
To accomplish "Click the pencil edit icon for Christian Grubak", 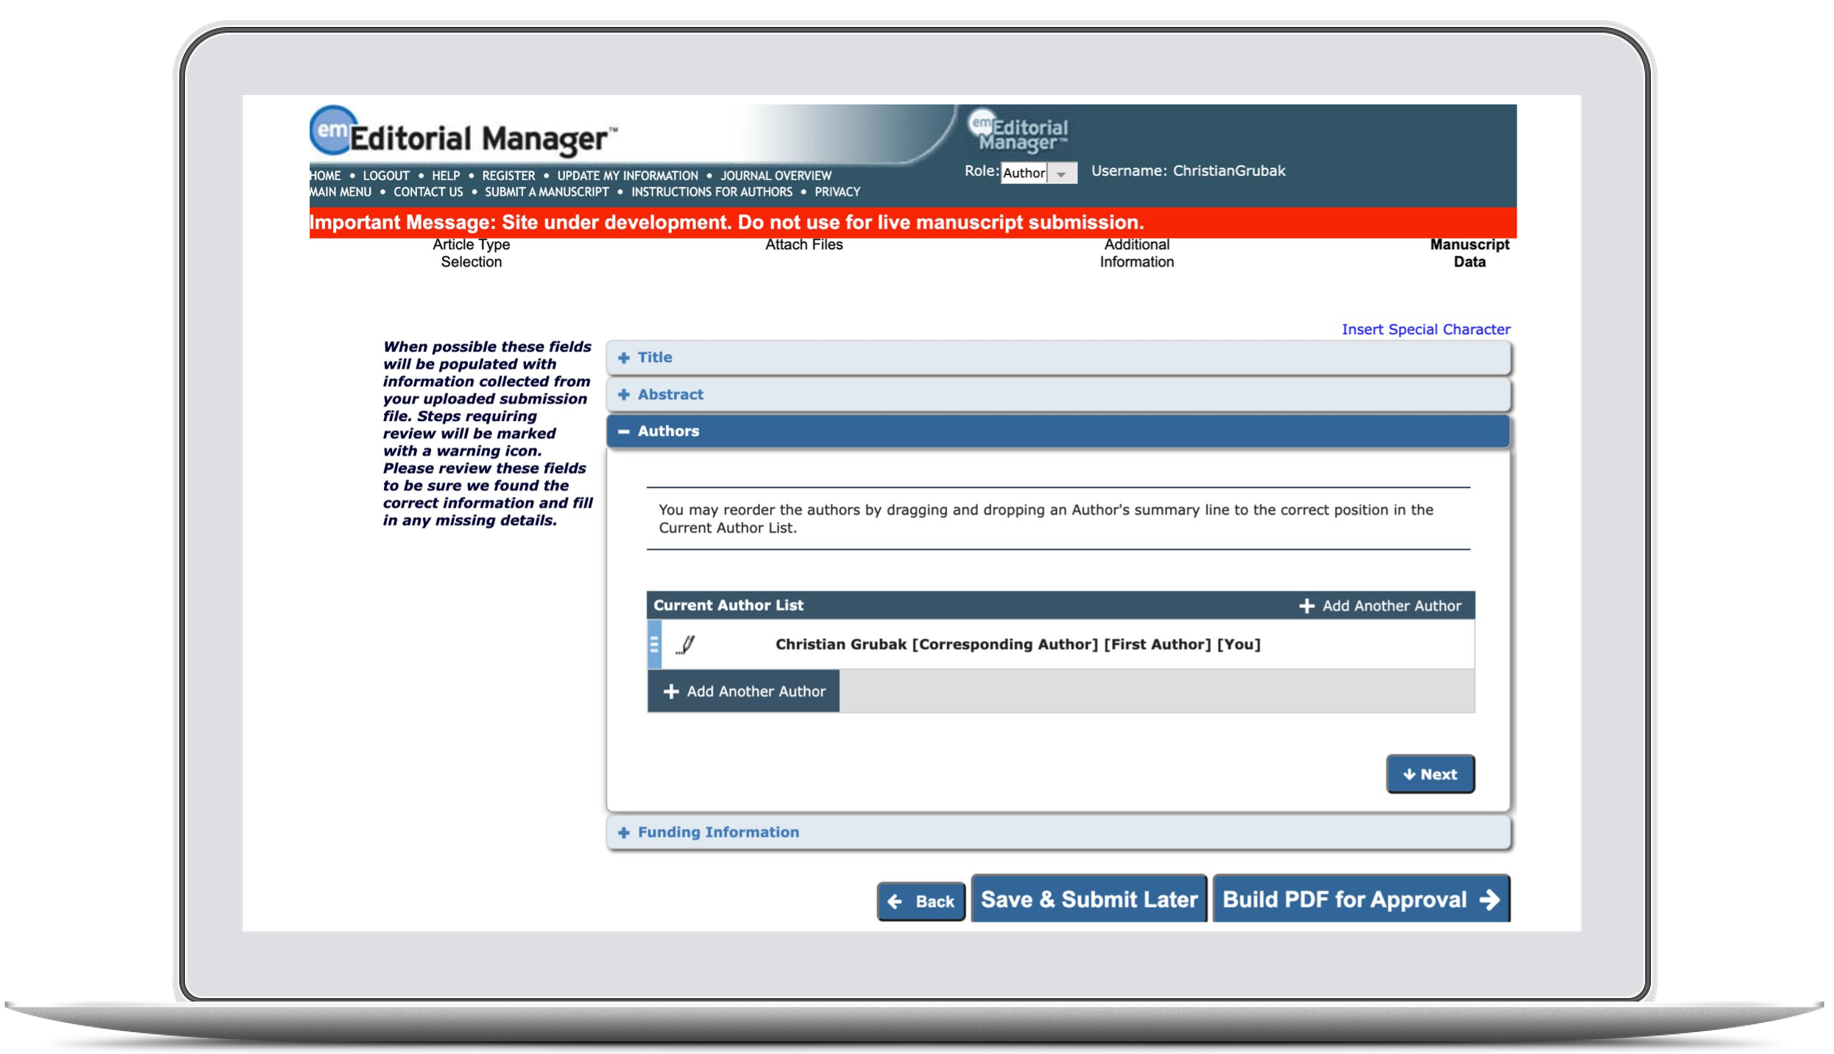I will [686, 645].
